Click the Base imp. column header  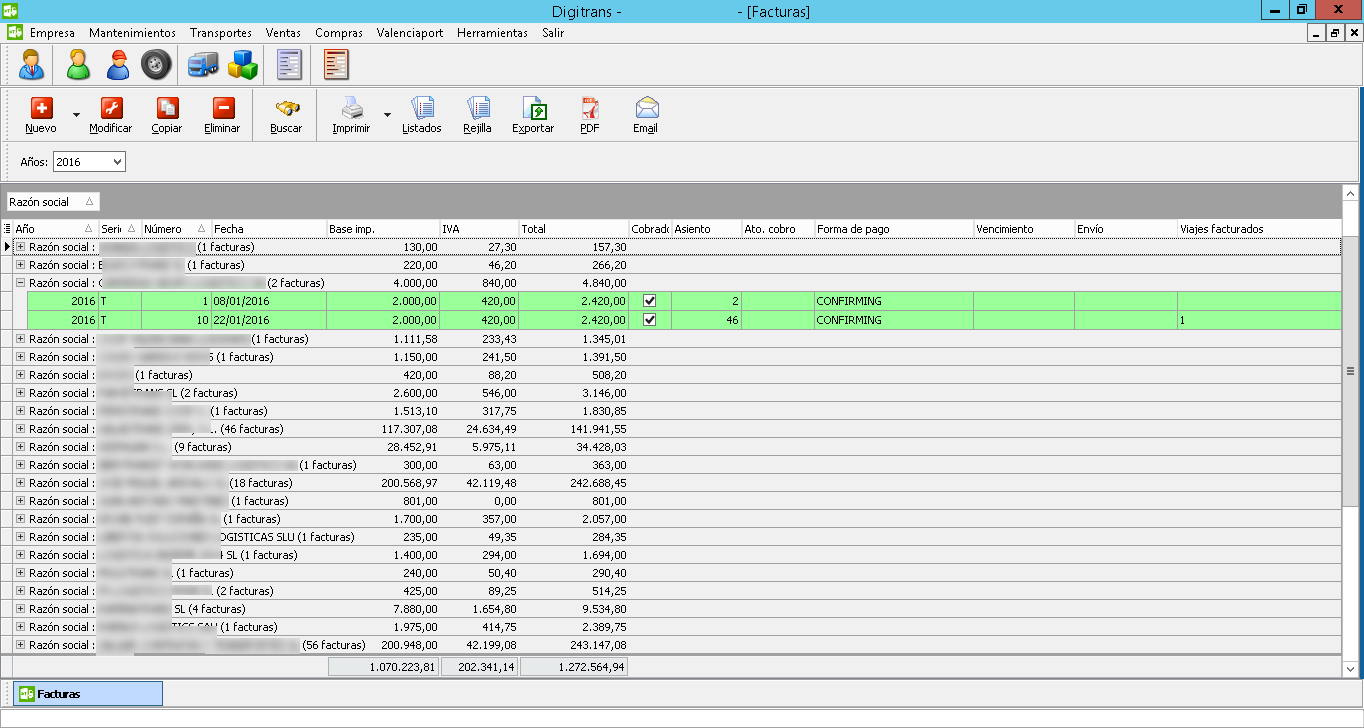pos(383,229)
